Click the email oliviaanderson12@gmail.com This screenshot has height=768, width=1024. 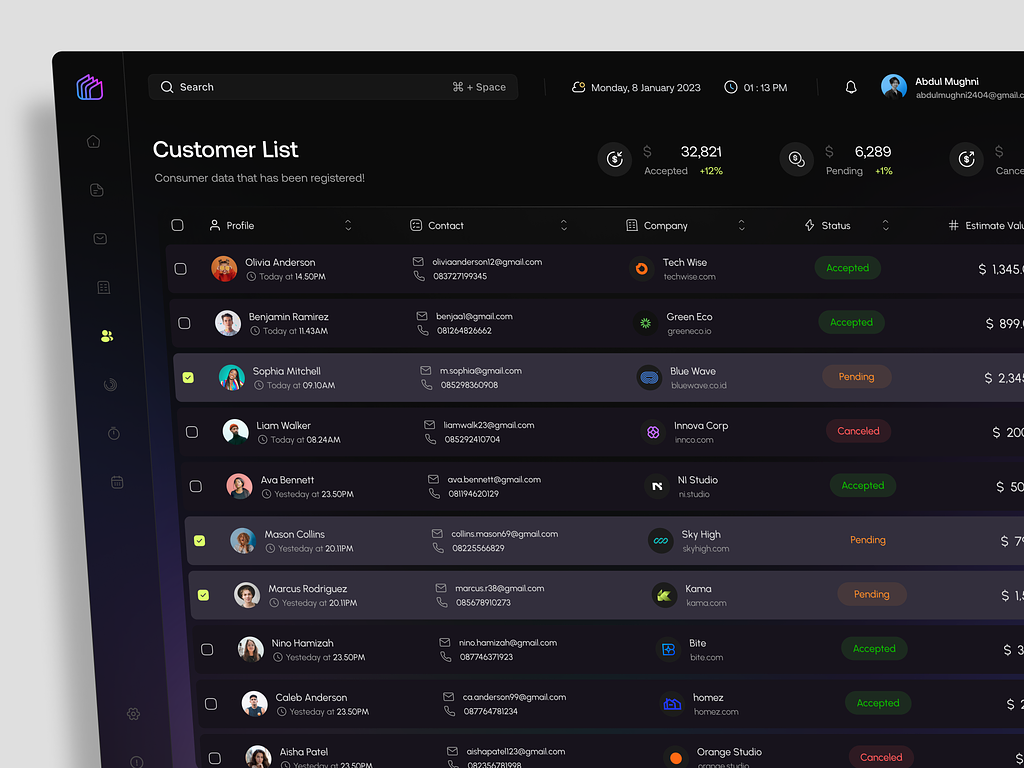487,262
